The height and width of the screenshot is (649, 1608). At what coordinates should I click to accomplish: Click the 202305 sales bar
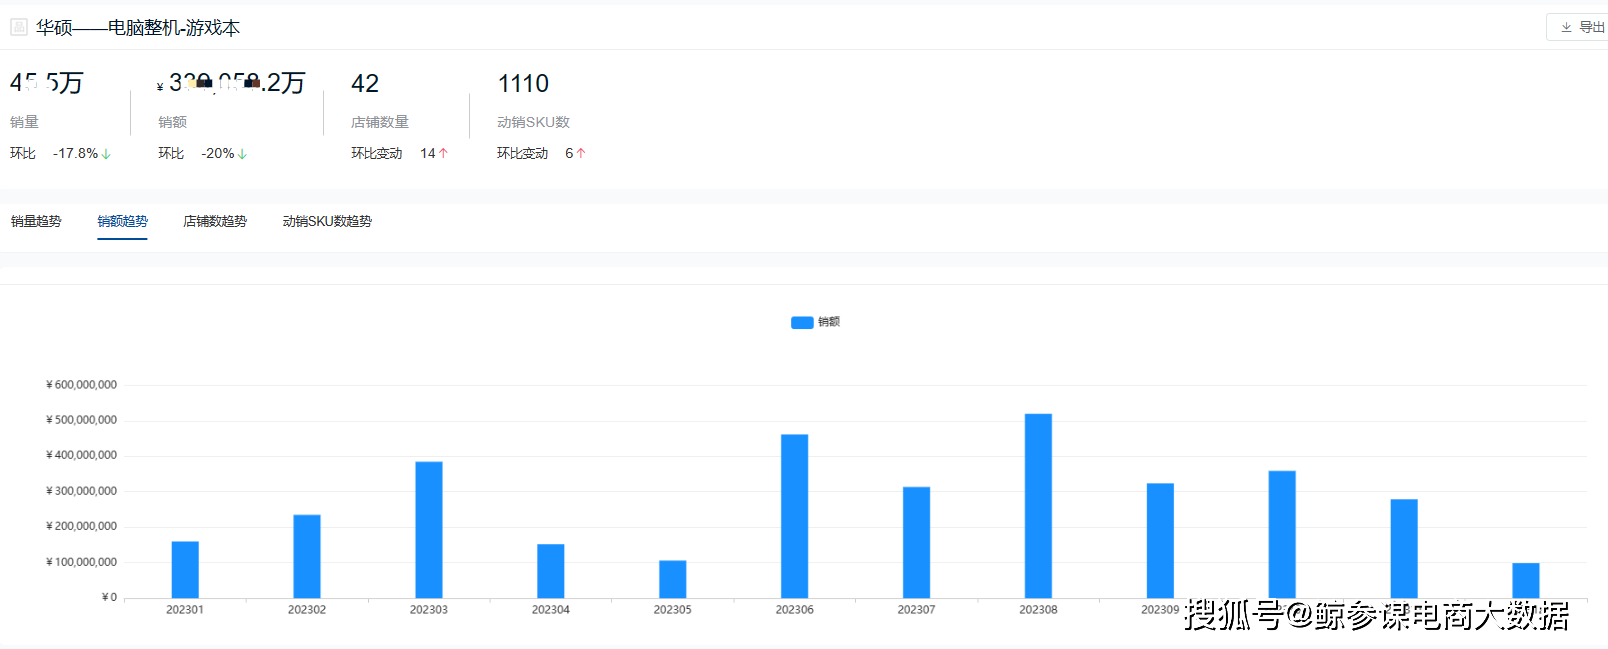[673, 579]
